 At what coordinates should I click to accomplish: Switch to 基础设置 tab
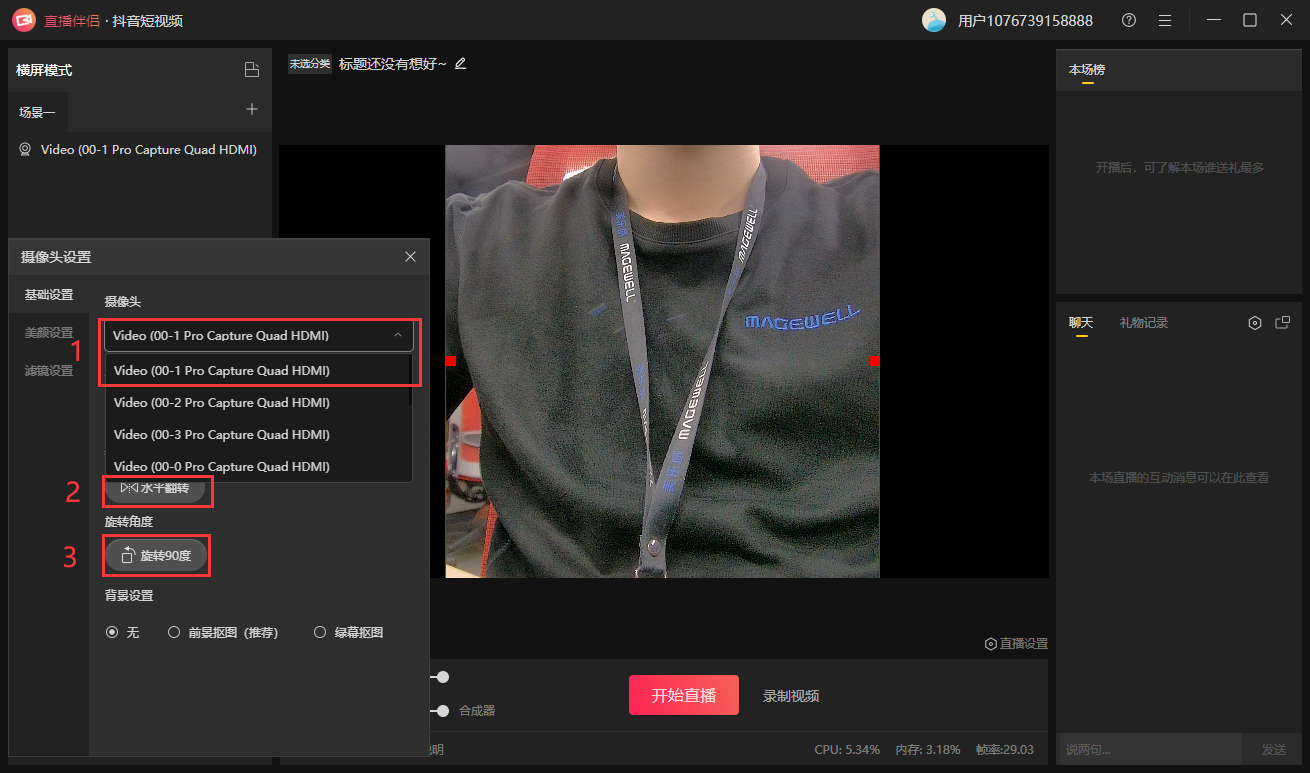click(x=49, y=295)
